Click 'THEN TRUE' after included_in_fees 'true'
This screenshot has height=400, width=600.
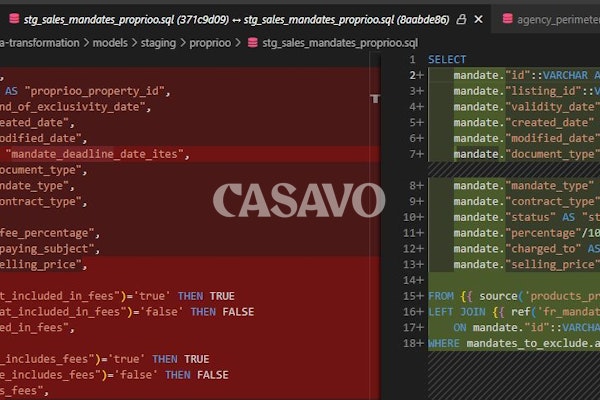click(x=206, y=296)
